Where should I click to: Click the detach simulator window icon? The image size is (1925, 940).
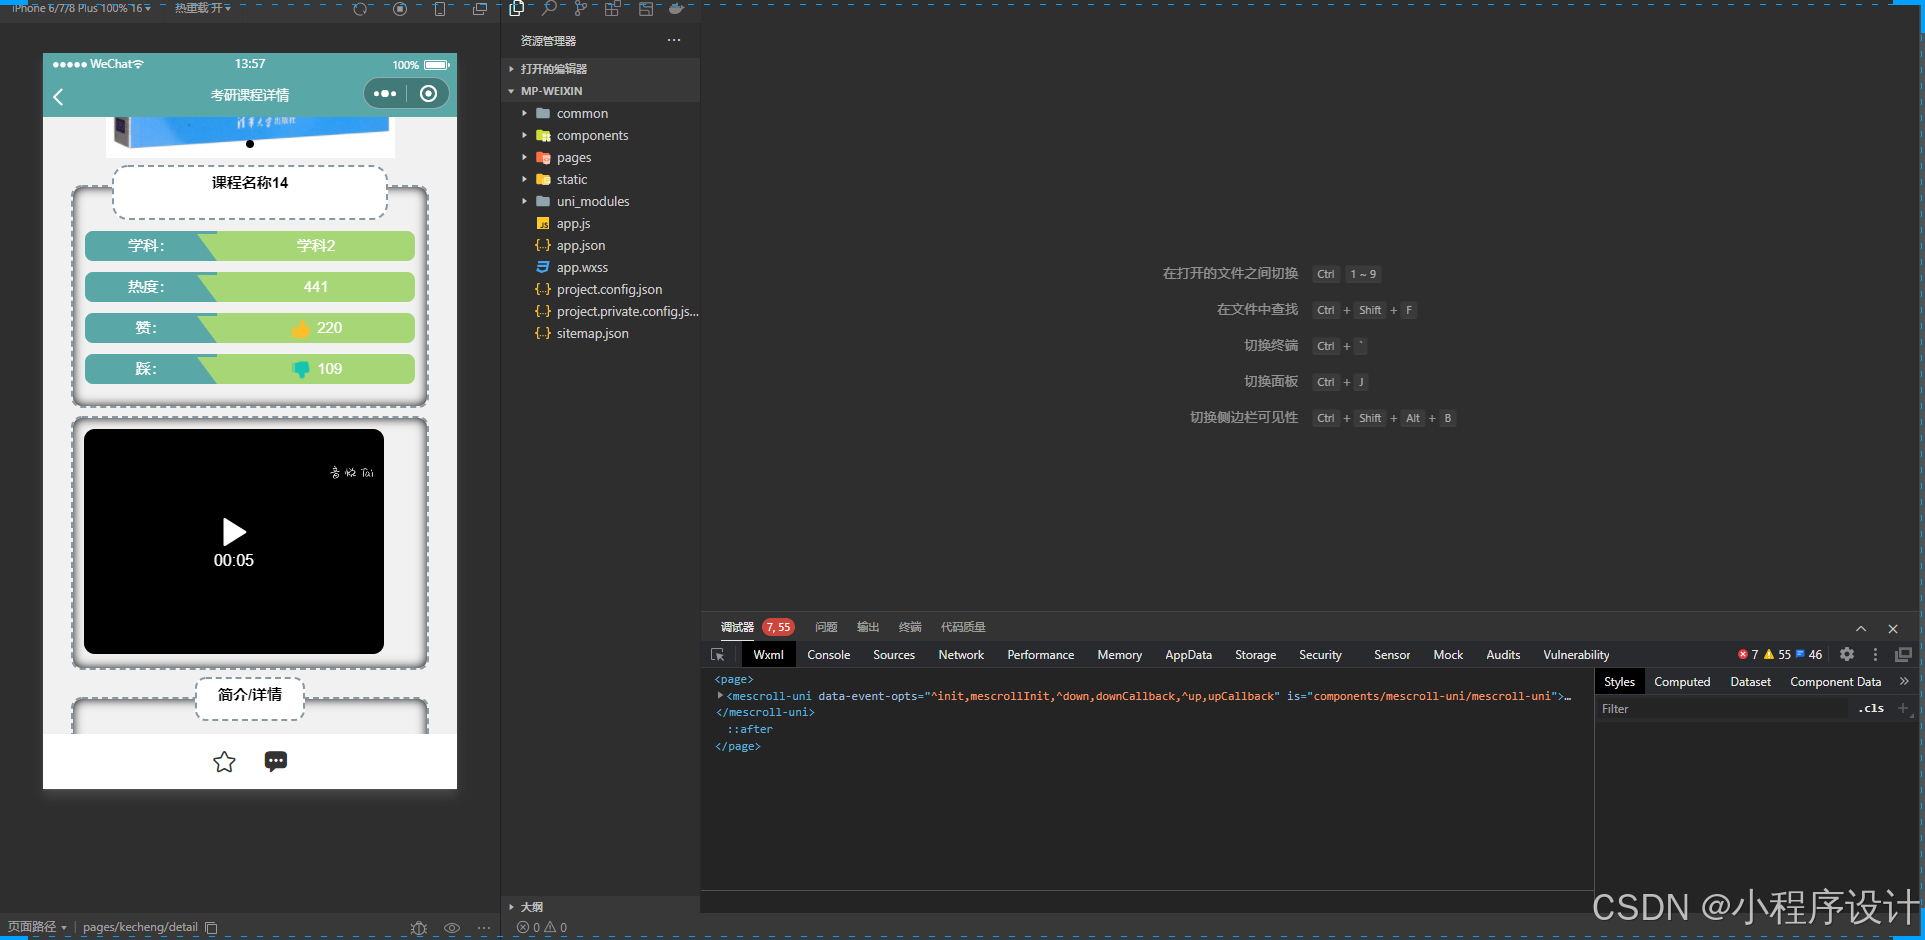click(480, 9)
